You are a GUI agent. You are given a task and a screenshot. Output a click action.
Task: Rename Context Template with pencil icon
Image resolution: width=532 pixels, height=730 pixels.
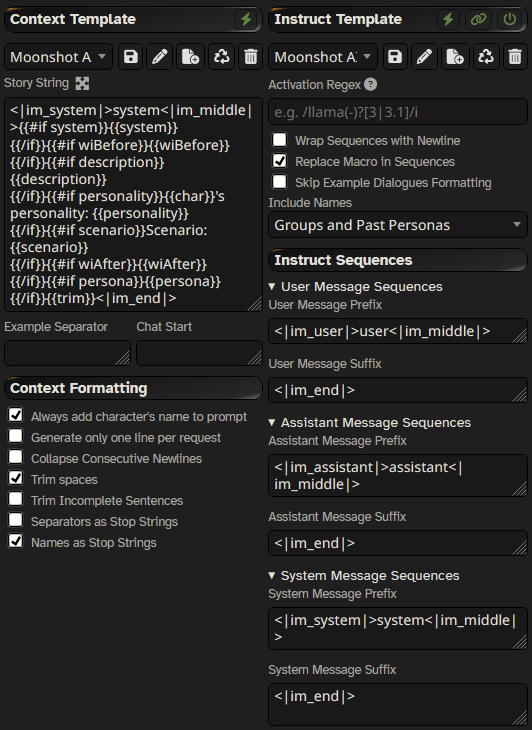point(160,57)
